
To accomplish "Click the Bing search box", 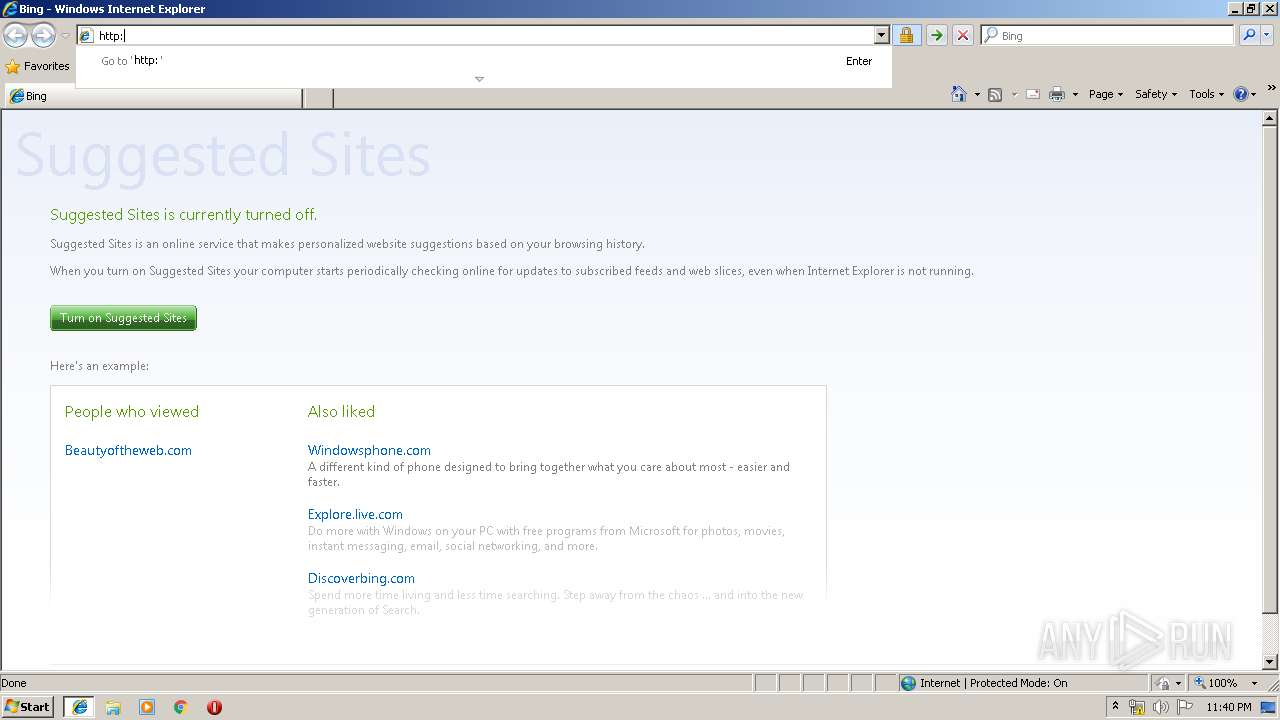I will point(1108,36).
